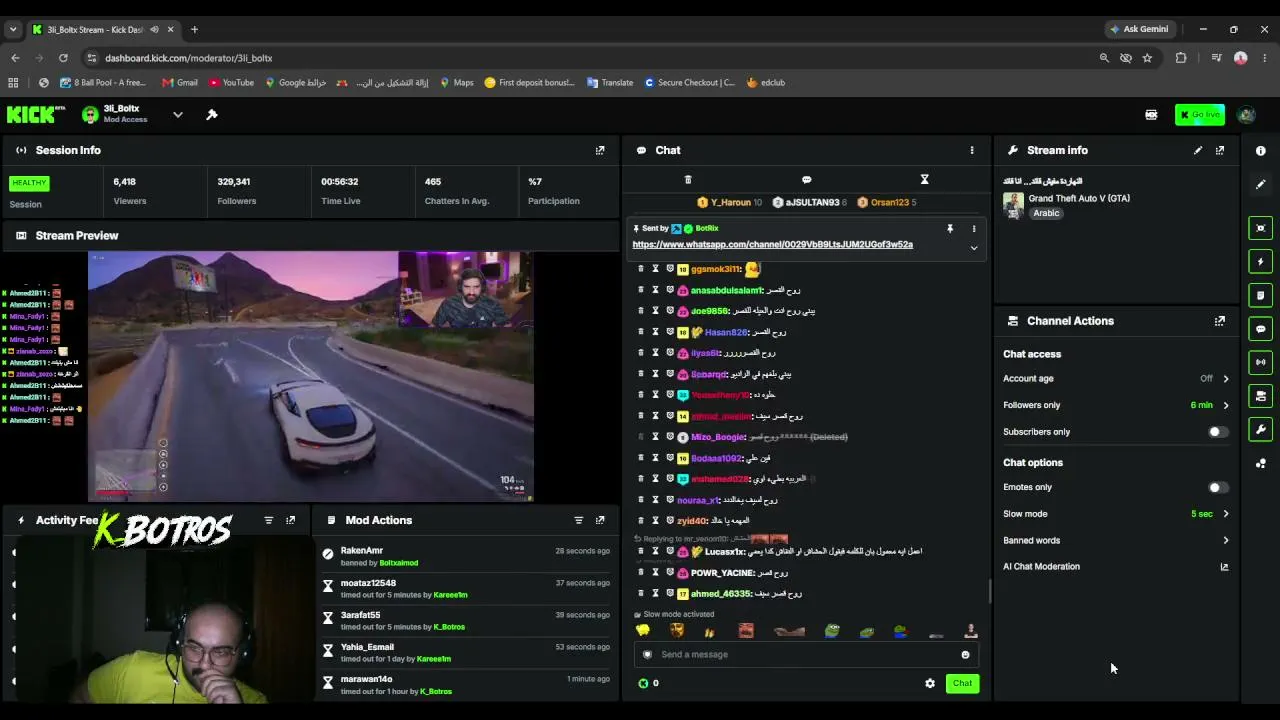Open the YouTube bookmark

231,83
